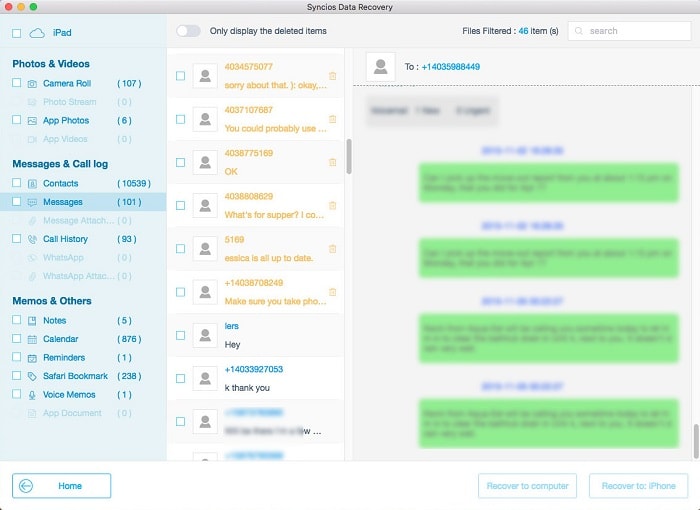The image size is (700, 510).
Task: Tick checkbox for +14033927053 message
Action: (x=180, y=378)
